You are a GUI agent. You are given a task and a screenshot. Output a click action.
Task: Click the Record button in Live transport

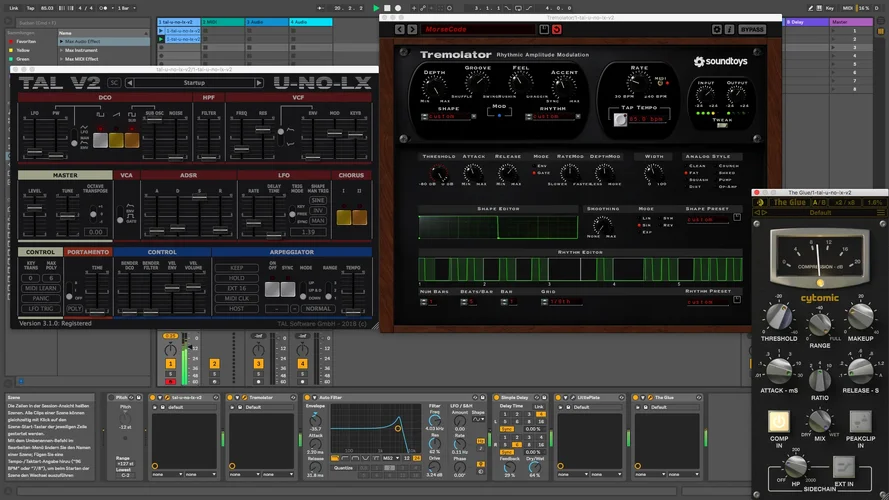[398, 8]
